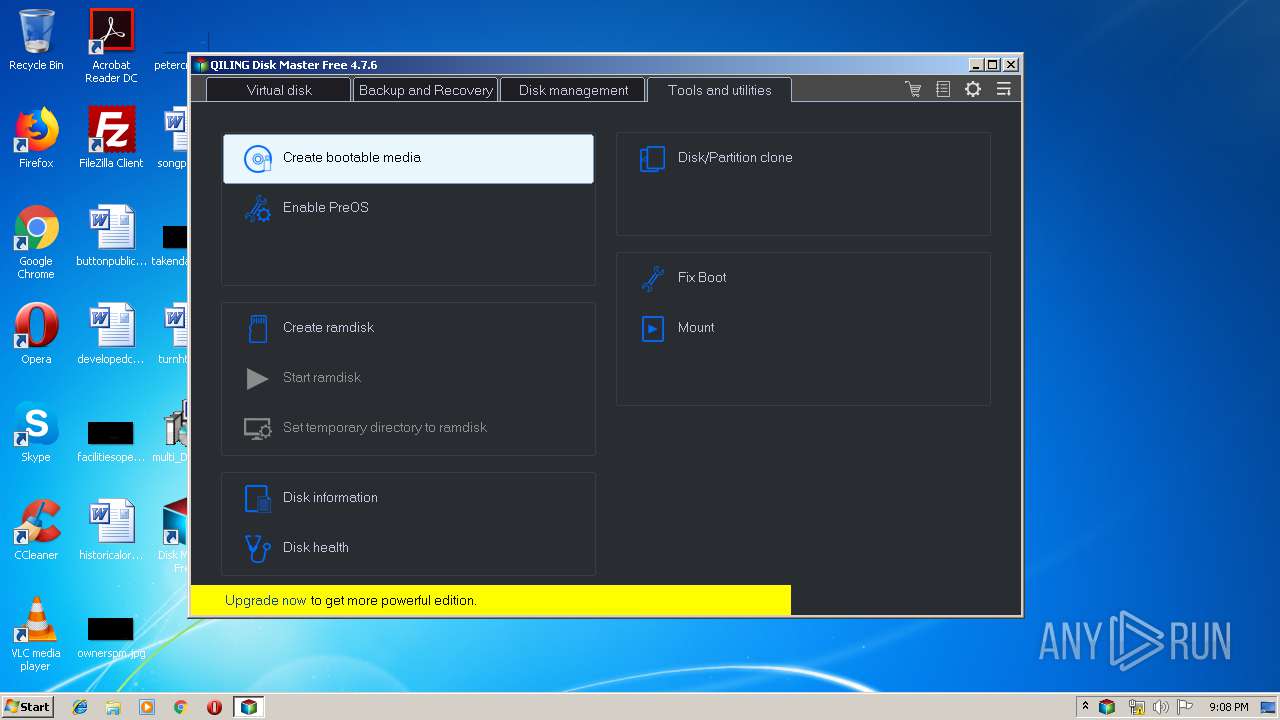Viewport: 1280px width, 720px height.
Task: Open Chrome from the taskbar
Action: click(180, 707)
